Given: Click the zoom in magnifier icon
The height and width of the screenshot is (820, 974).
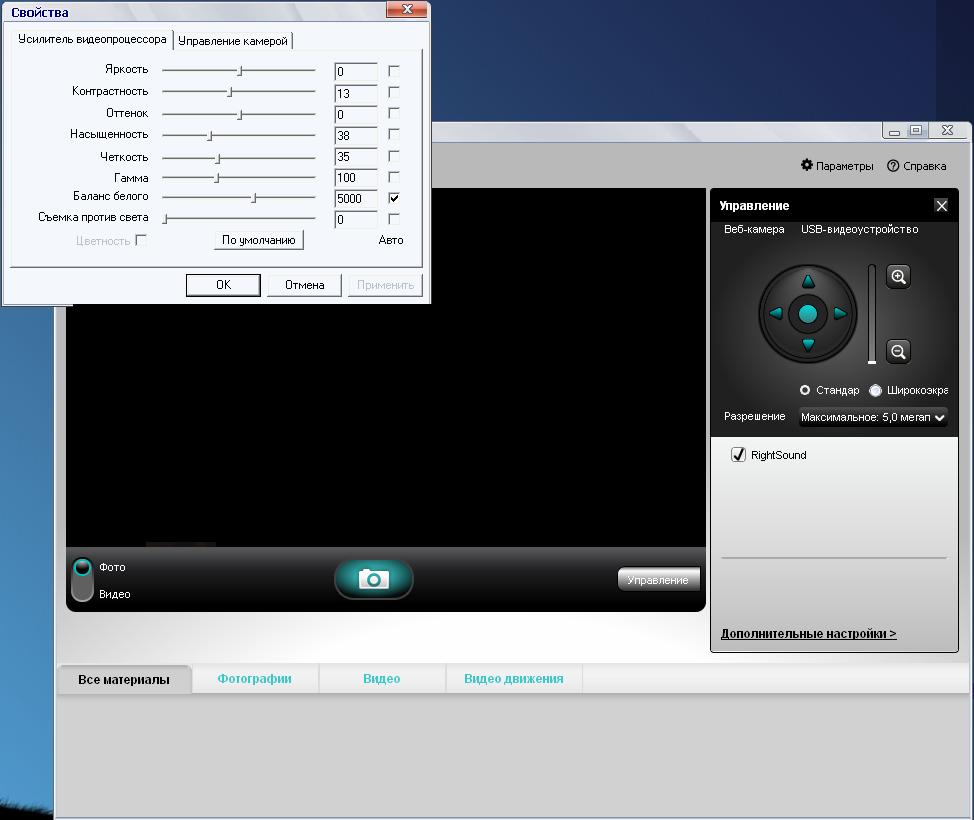Looking at the screenshot, I should 898,277.
